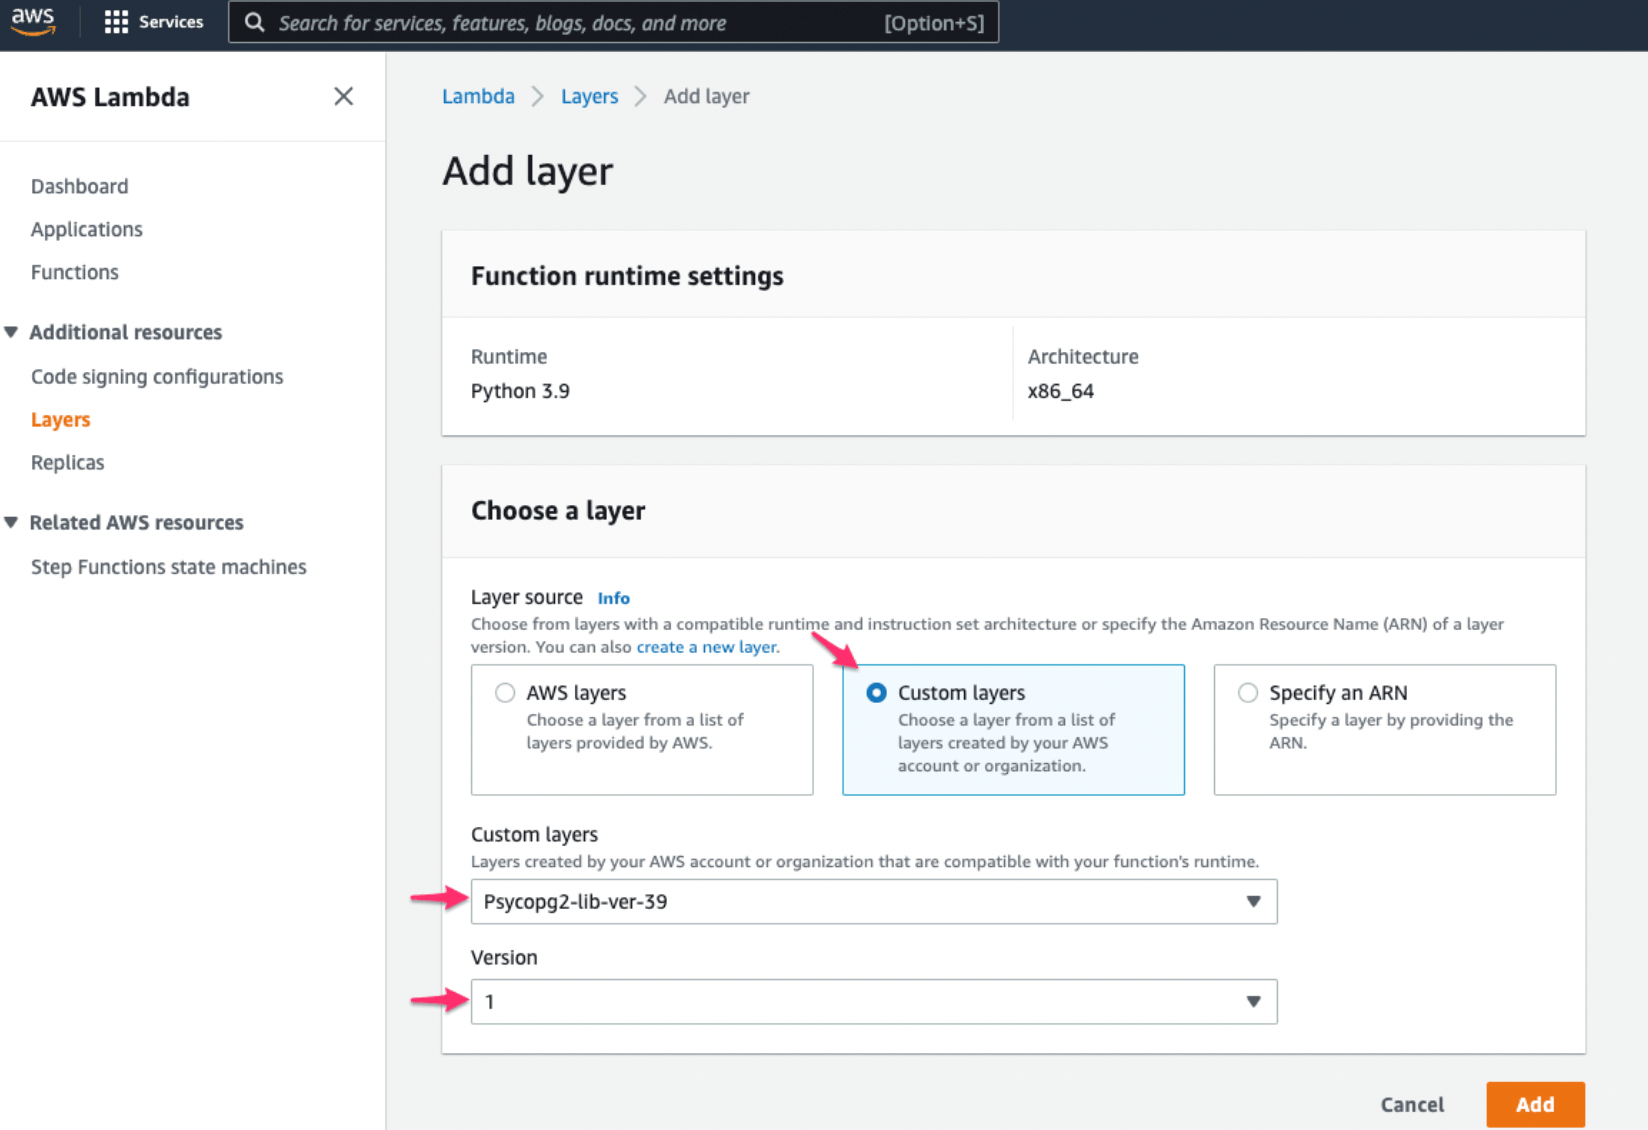Viewport: 1648px width, 1130px height.
Task: Open Step Functions state machines
Action: tap(168, 567)
